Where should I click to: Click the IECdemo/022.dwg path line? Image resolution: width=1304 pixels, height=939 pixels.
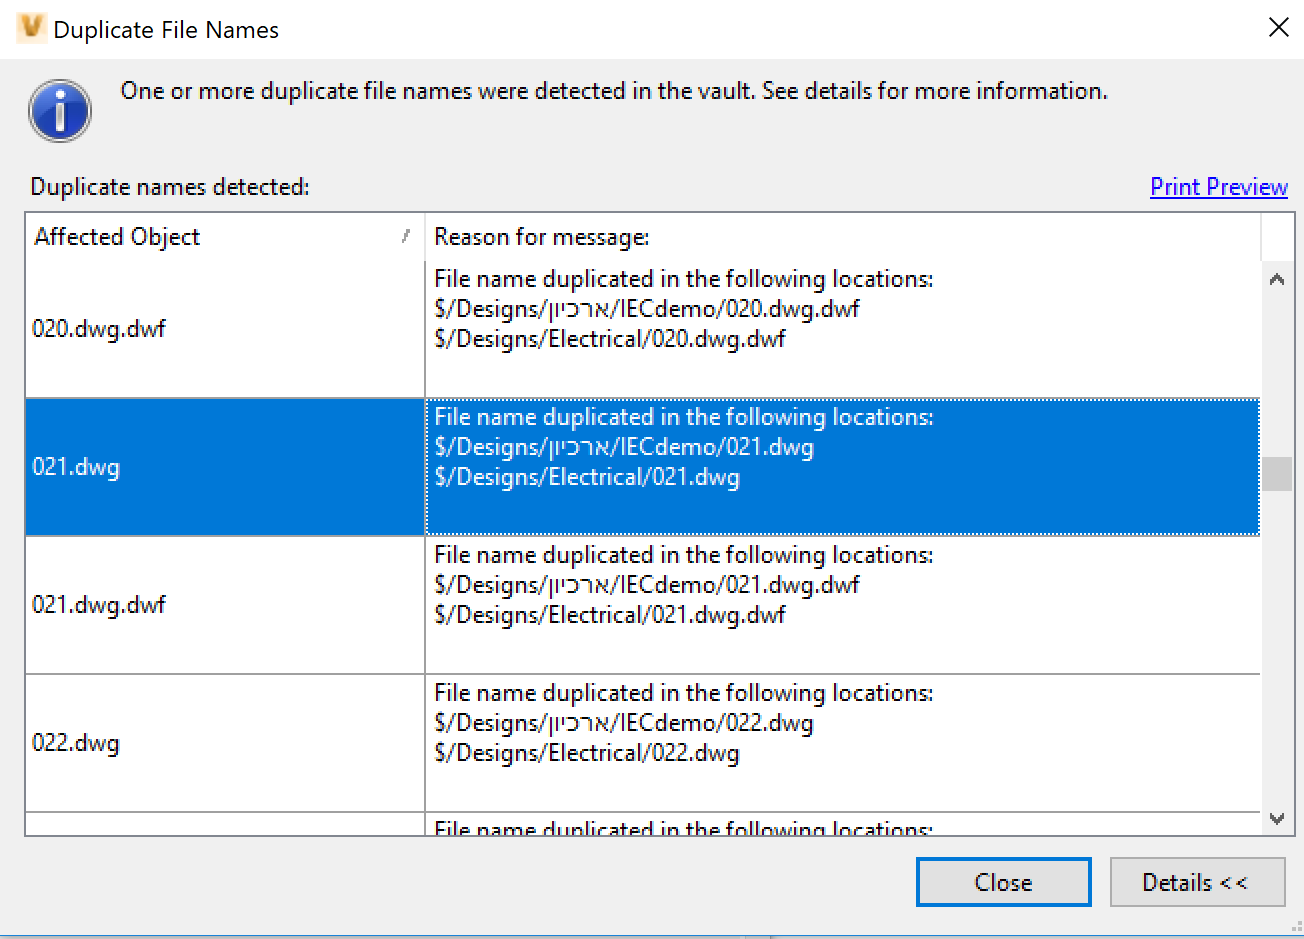click(624, 723)
